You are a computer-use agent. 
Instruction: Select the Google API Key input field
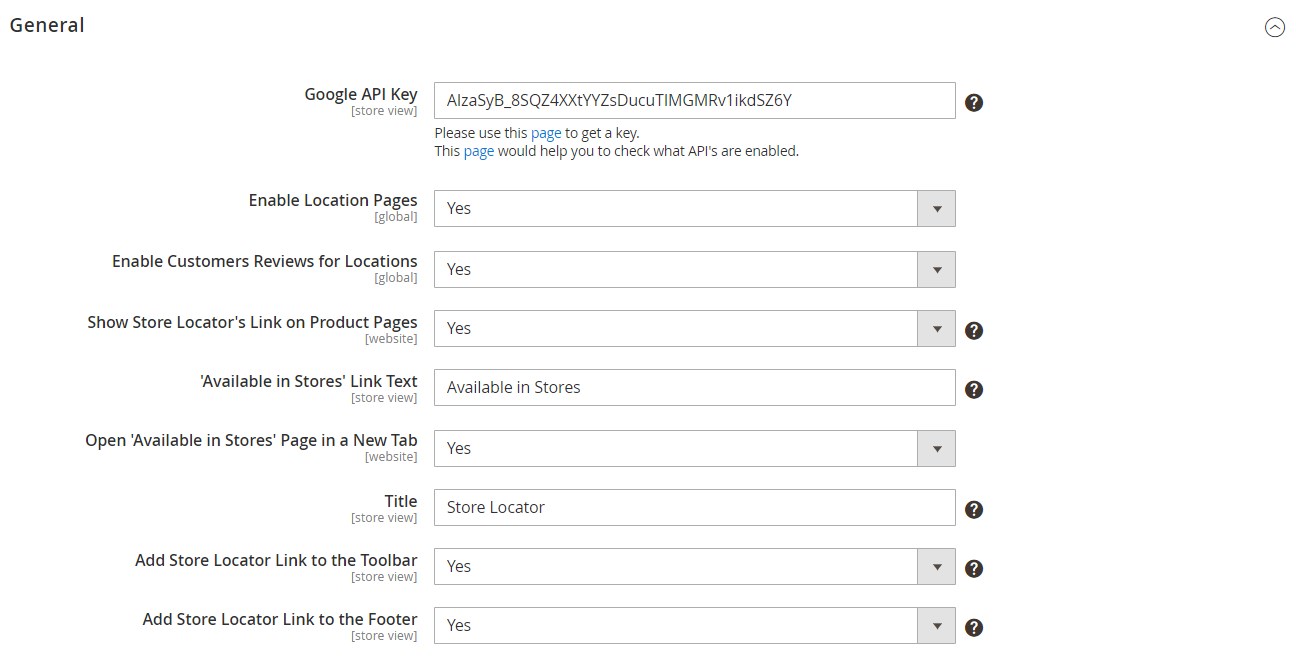pyautogui.click(x=694, y=100)
